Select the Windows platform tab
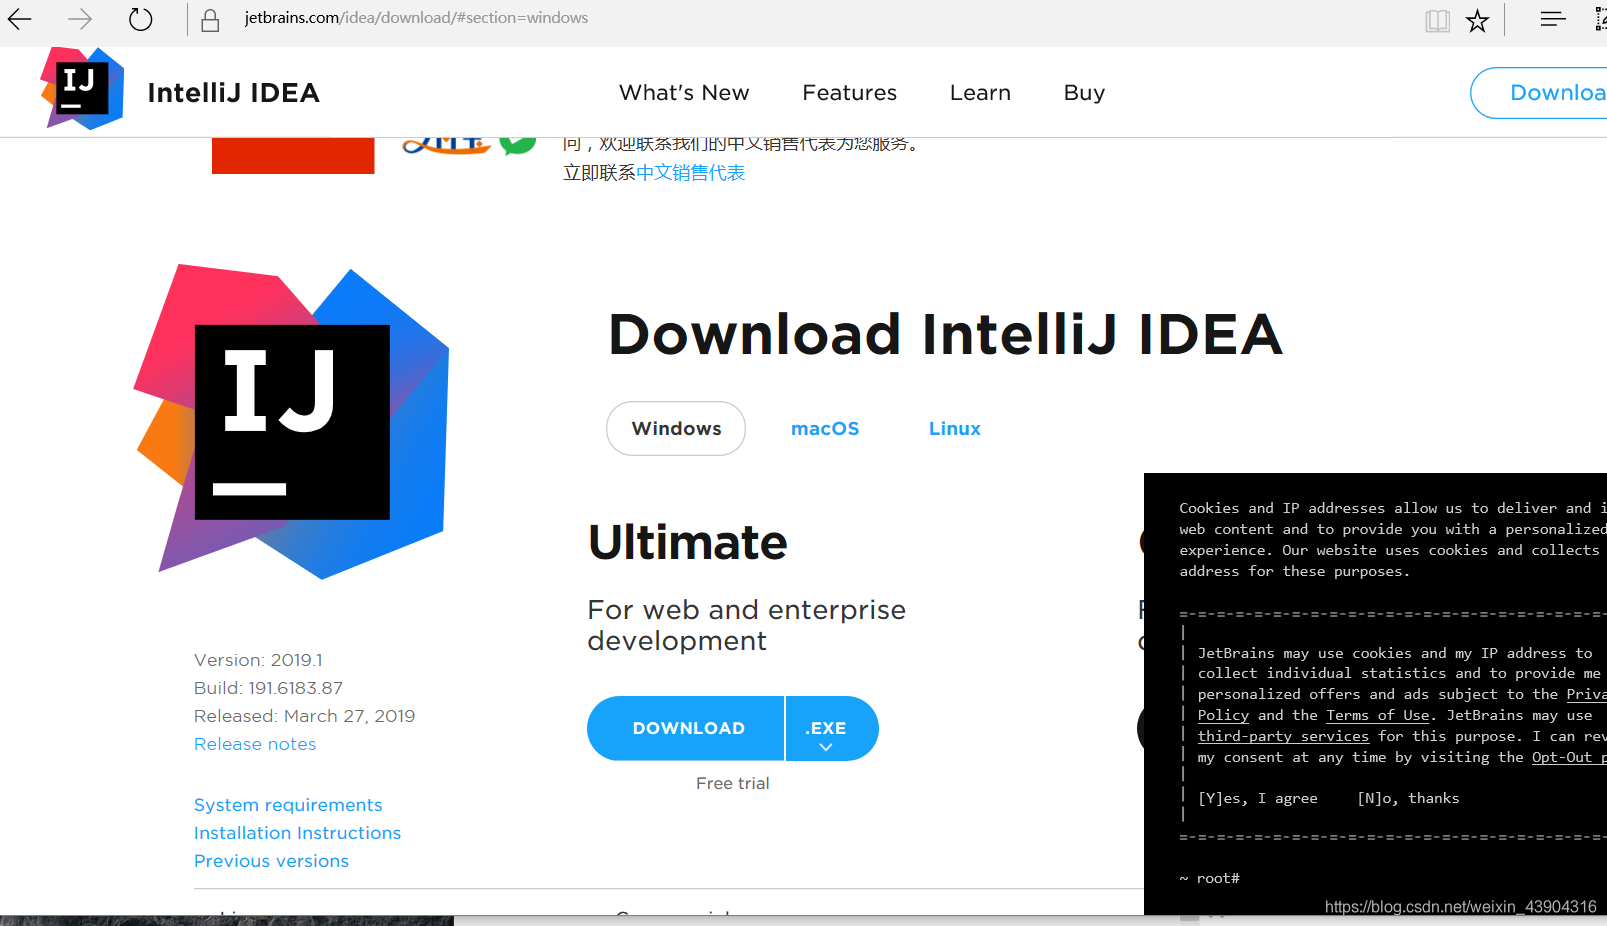Viewport: 1607px width, 926px height. pos(676,428)
